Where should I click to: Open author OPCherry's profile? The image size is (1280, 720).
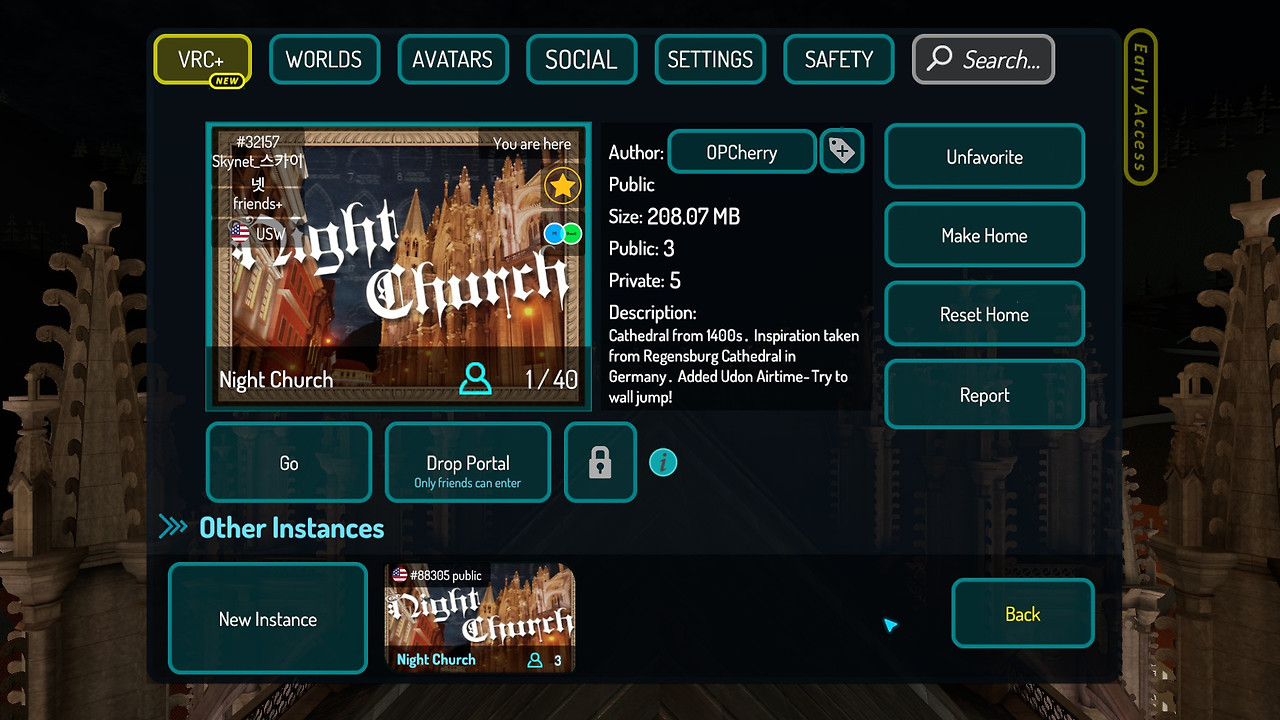[x=741, y=151]
